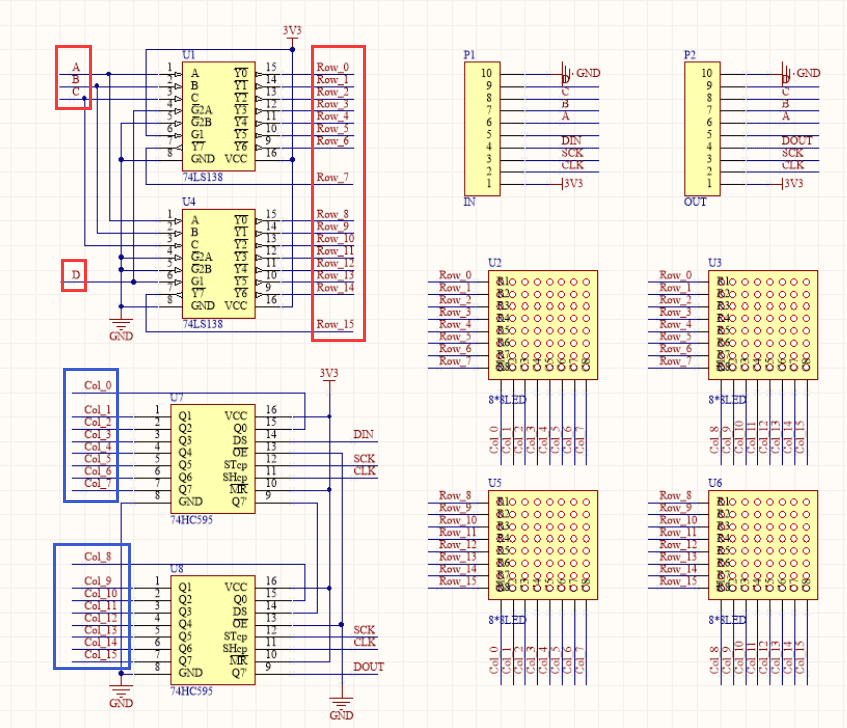This screenshot has width=847, height=728.
Task: Select the U5 8*8 LED matrix
Action: pyautogui.click(x=543, y=544)
